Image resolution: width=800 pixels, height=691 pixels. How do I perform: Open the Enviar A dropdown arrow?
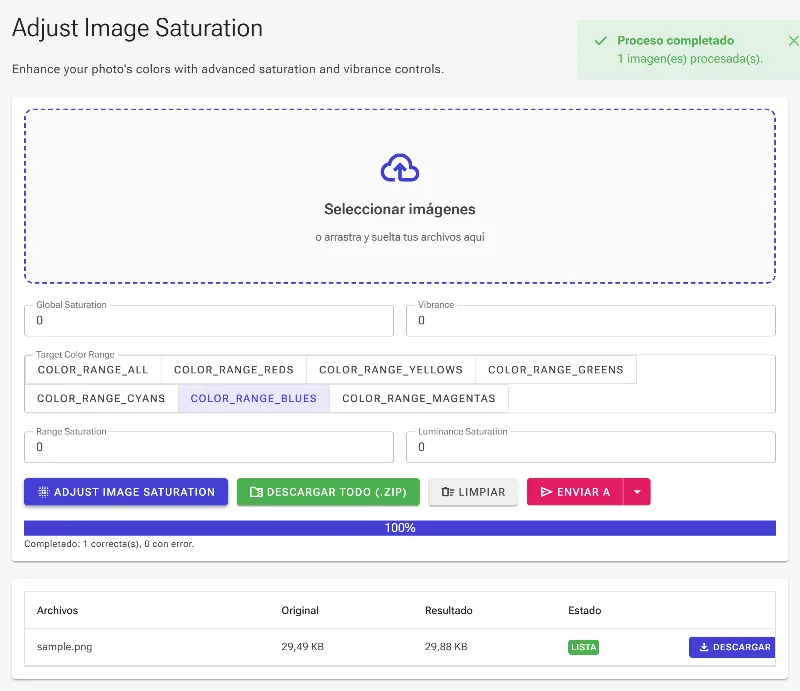tap(637, 491)
